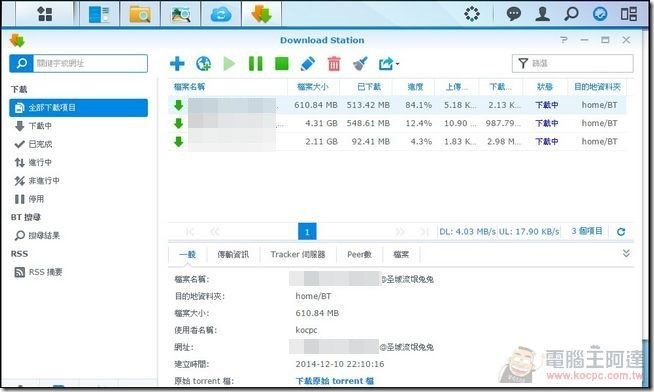Go to first page arrow
This screenshot has height=392, width=654.
click(x=190, y=231)
